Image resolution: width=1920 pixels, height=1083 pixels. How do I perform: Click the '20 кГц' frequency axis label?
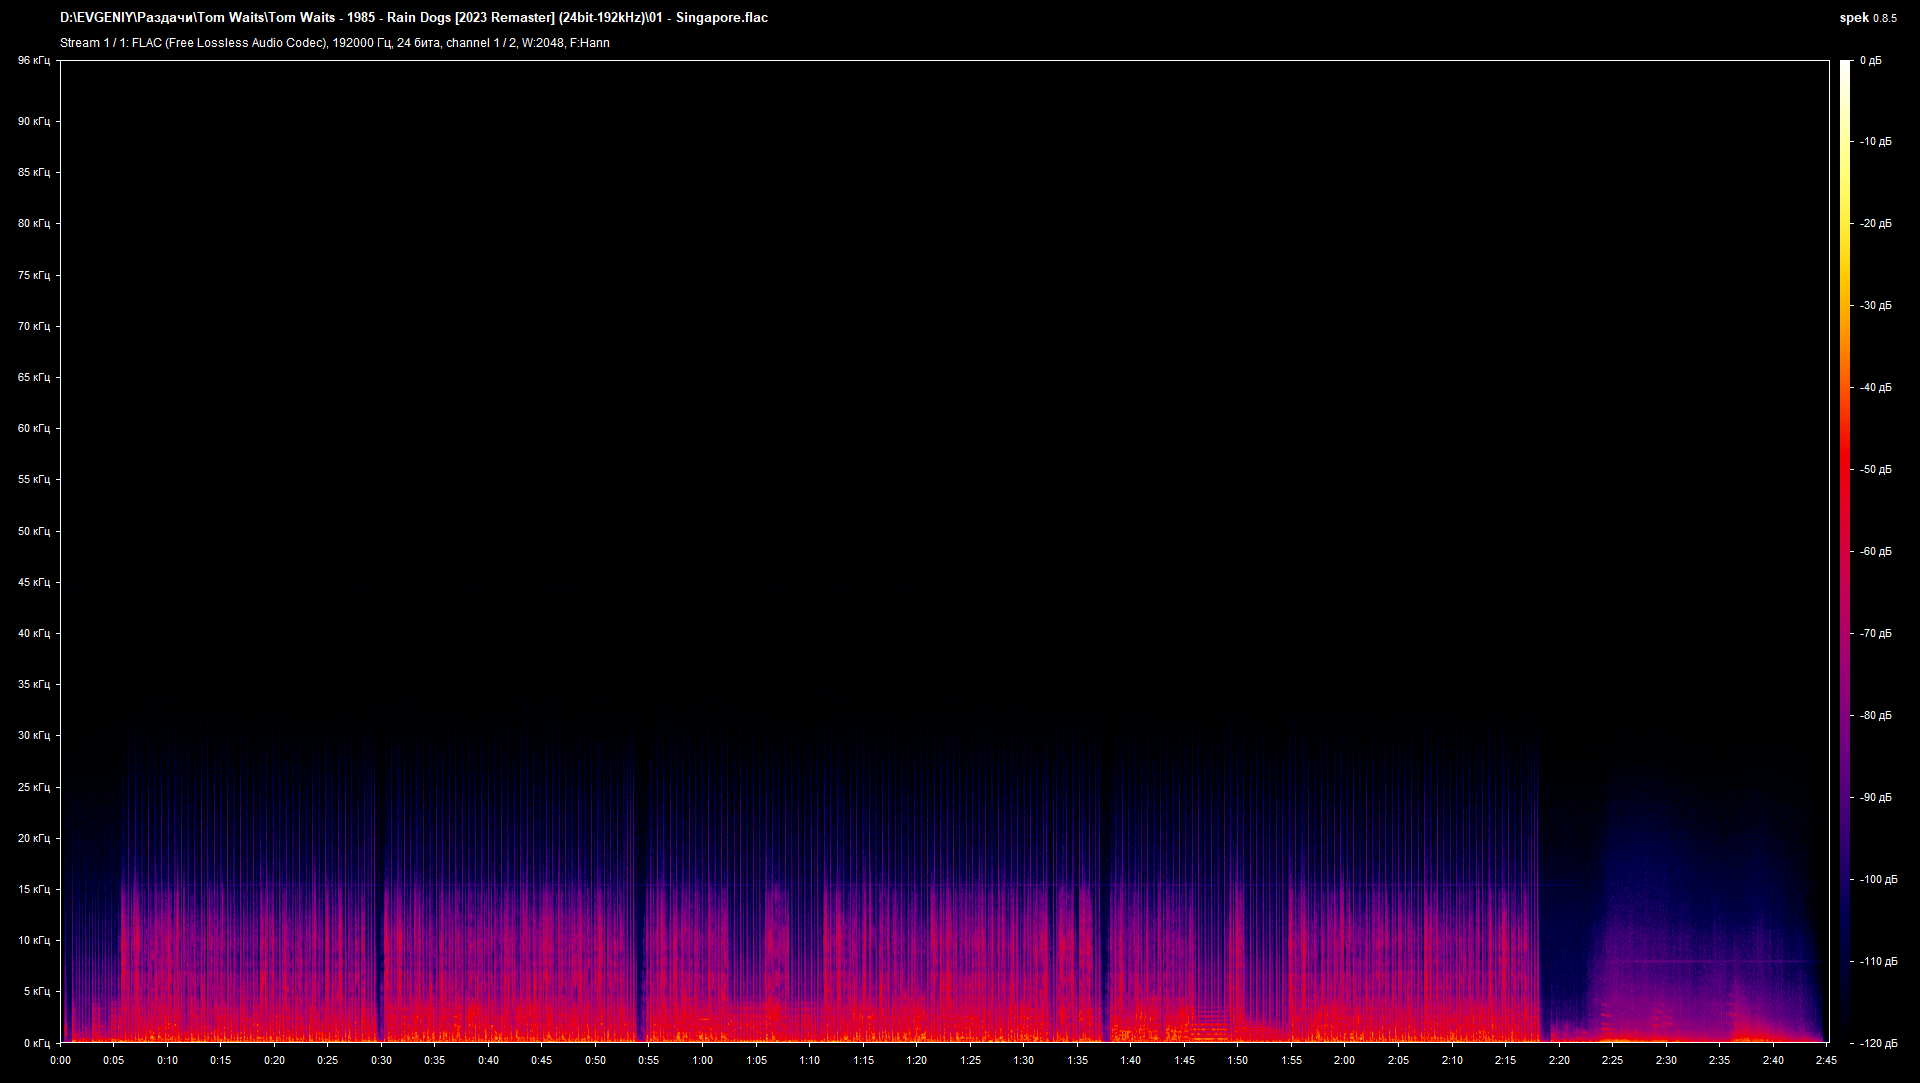pos(33,839)
